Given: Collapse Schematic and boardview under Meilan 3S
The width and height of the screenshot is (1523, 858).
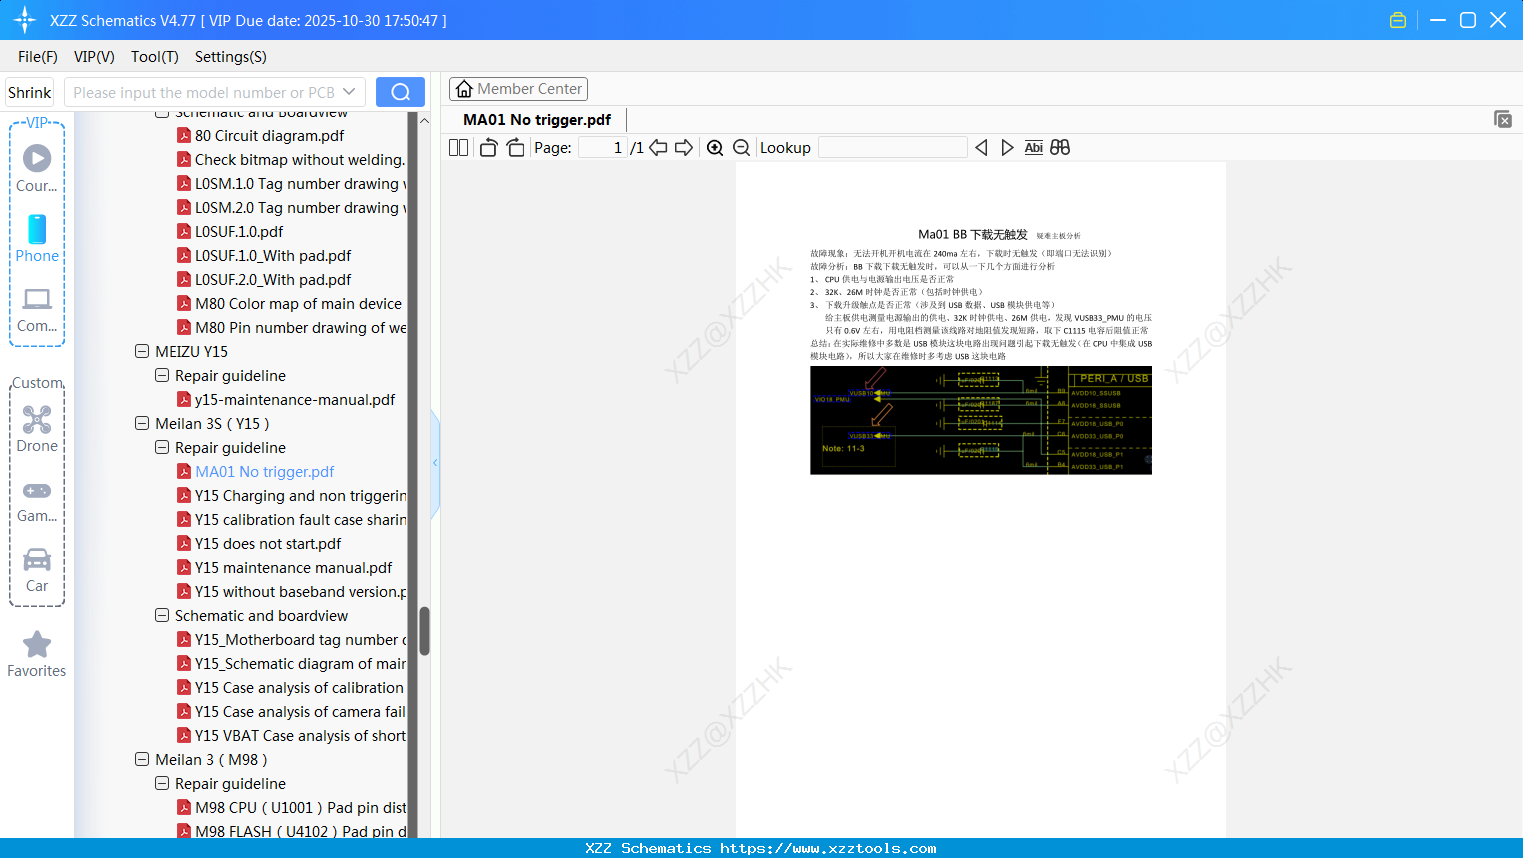Looking at the screenshot, I should click(x=162, y=615).
